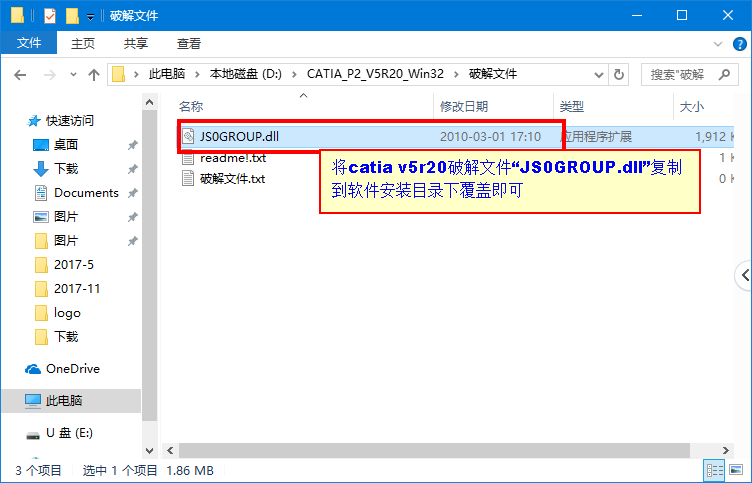
Task: Open 快速访问 in the navigation pane
Action: (70, 120)
